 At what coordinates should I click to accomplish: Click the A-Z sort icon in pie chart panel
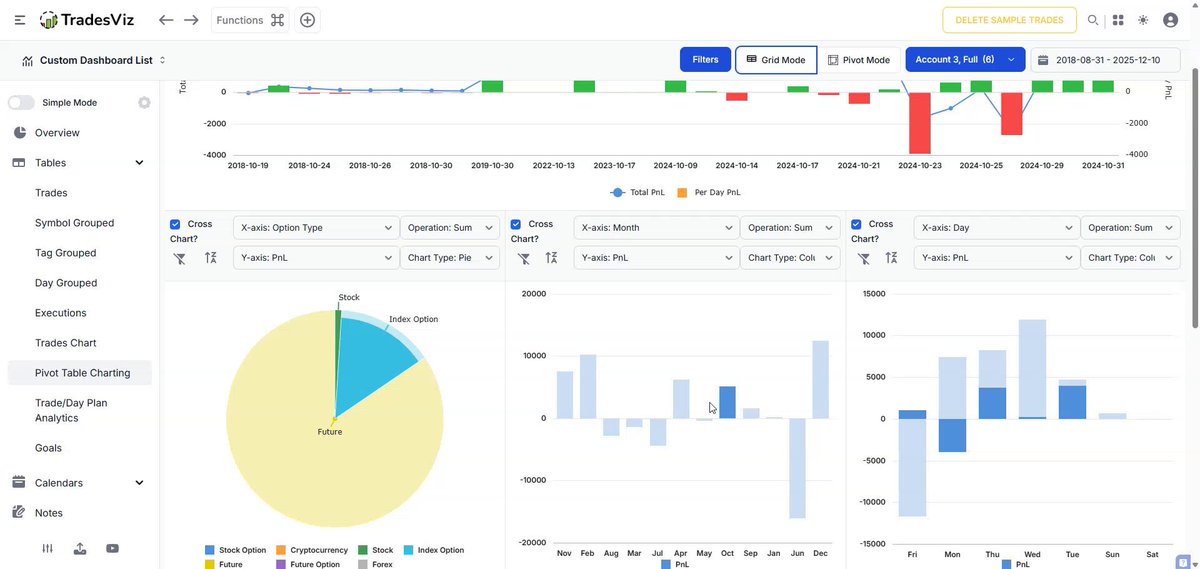click(x=211, y=258)
